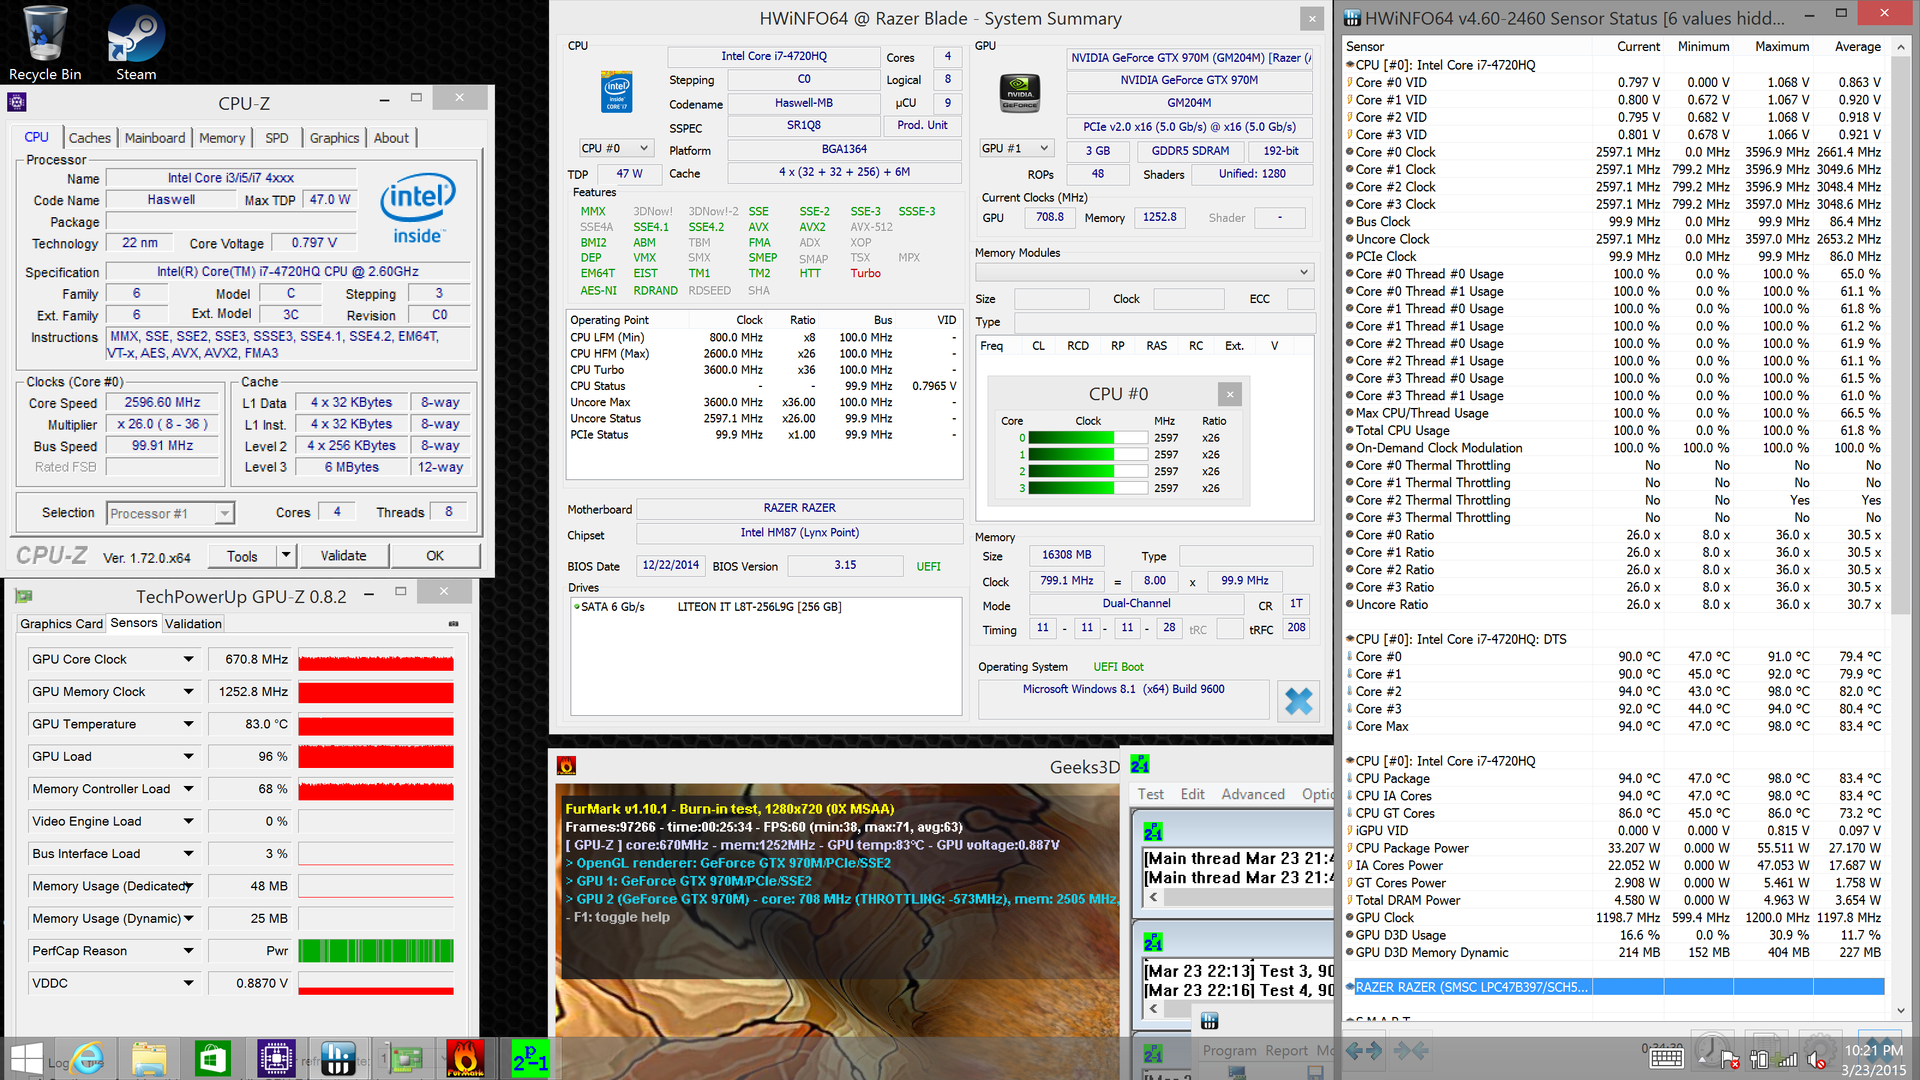This screenshot has width=1920, height=1080.
Task: Open the GPU Core Clock sensor dropdown
Action: [188, 659]
